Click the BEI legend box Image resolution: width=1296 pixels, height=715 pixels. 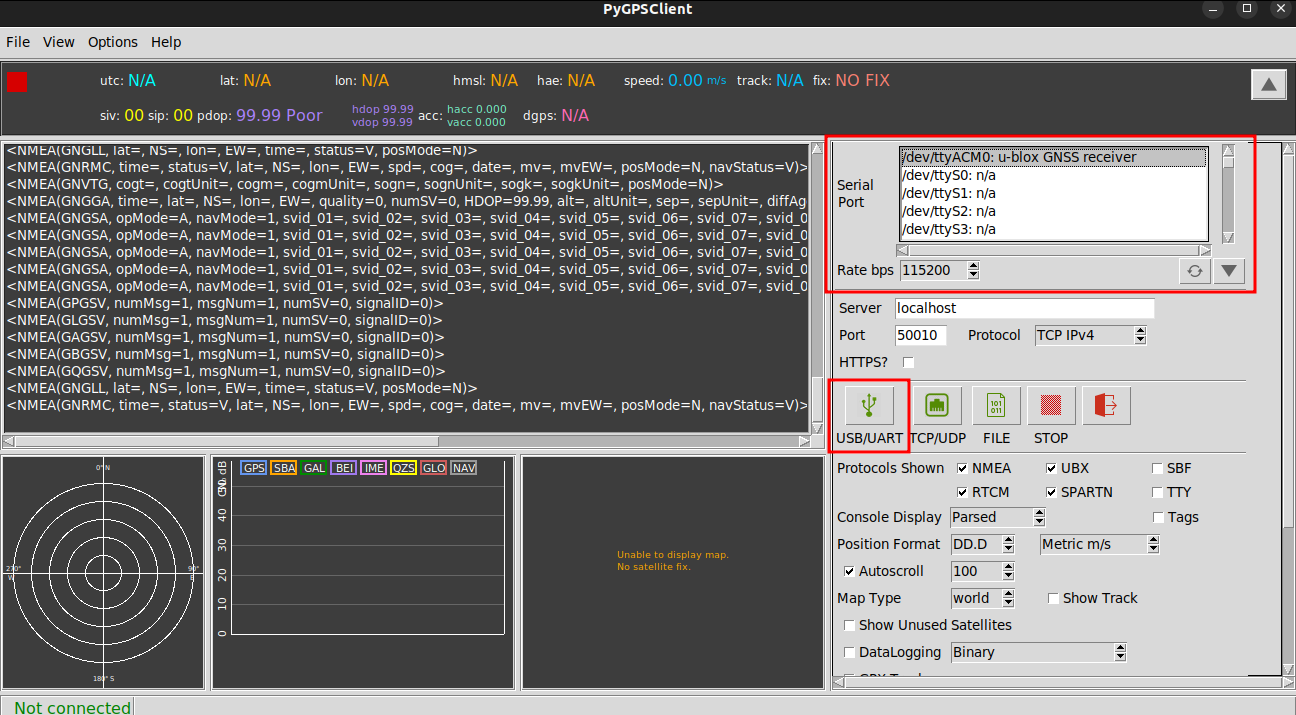tap(344, 468)
